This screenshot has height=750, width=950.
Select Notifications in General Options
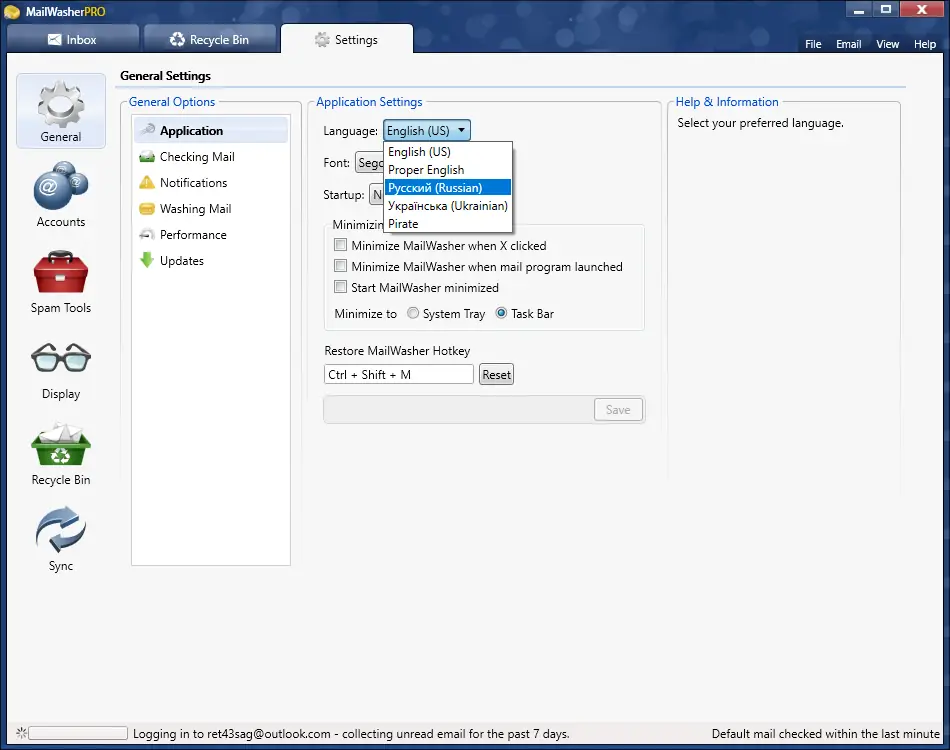pyautogui.click(x=211, y=182)
